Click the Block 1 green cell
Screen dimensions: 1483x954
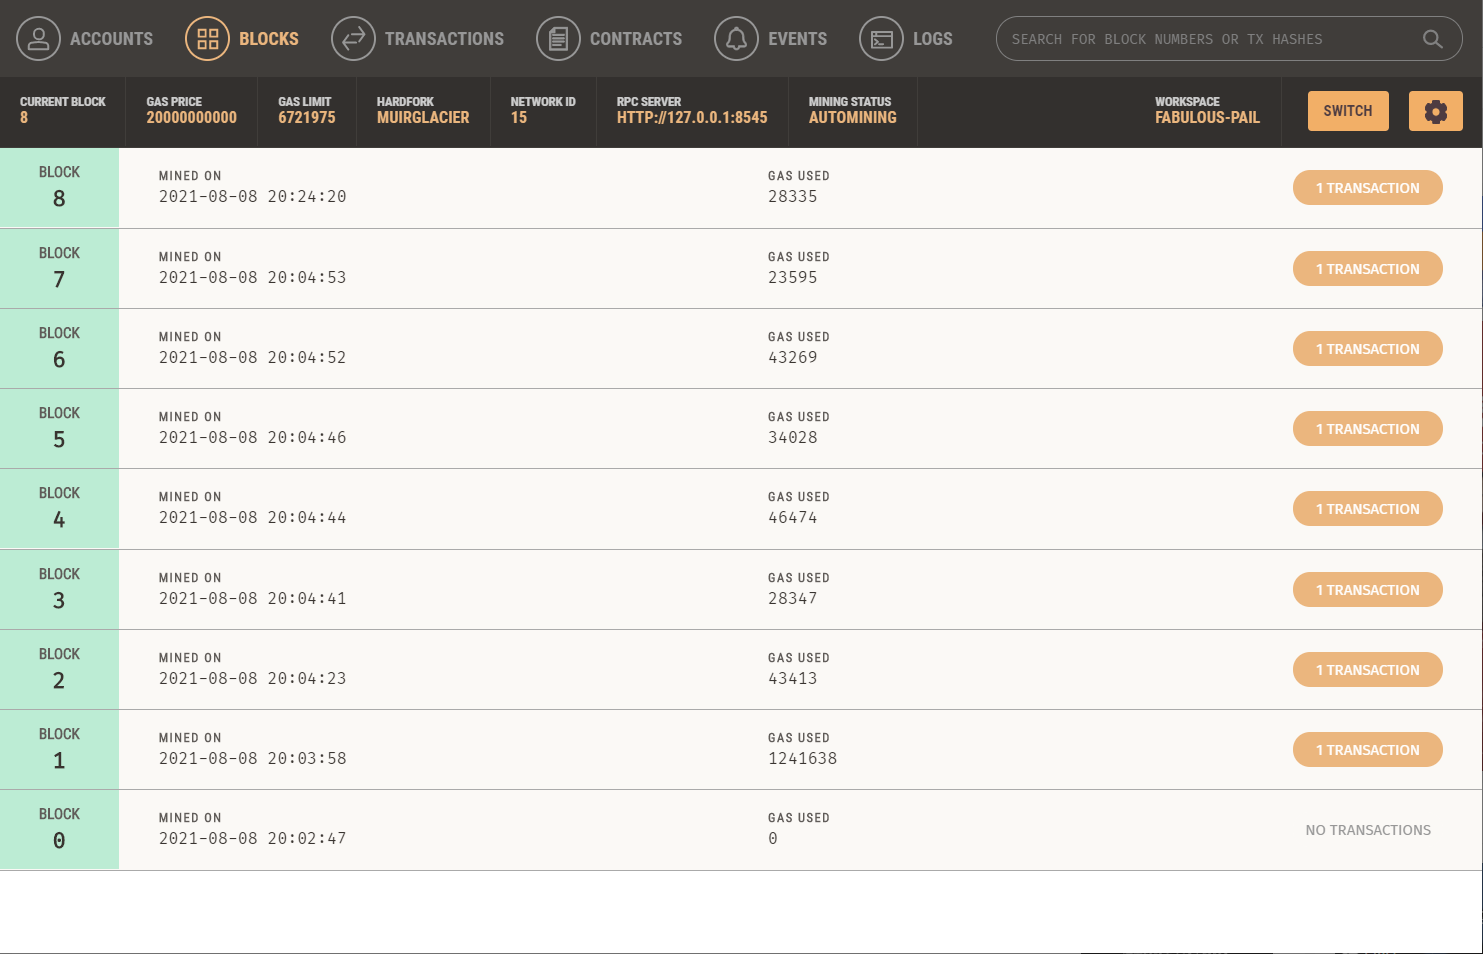click(x=59, y=749)
